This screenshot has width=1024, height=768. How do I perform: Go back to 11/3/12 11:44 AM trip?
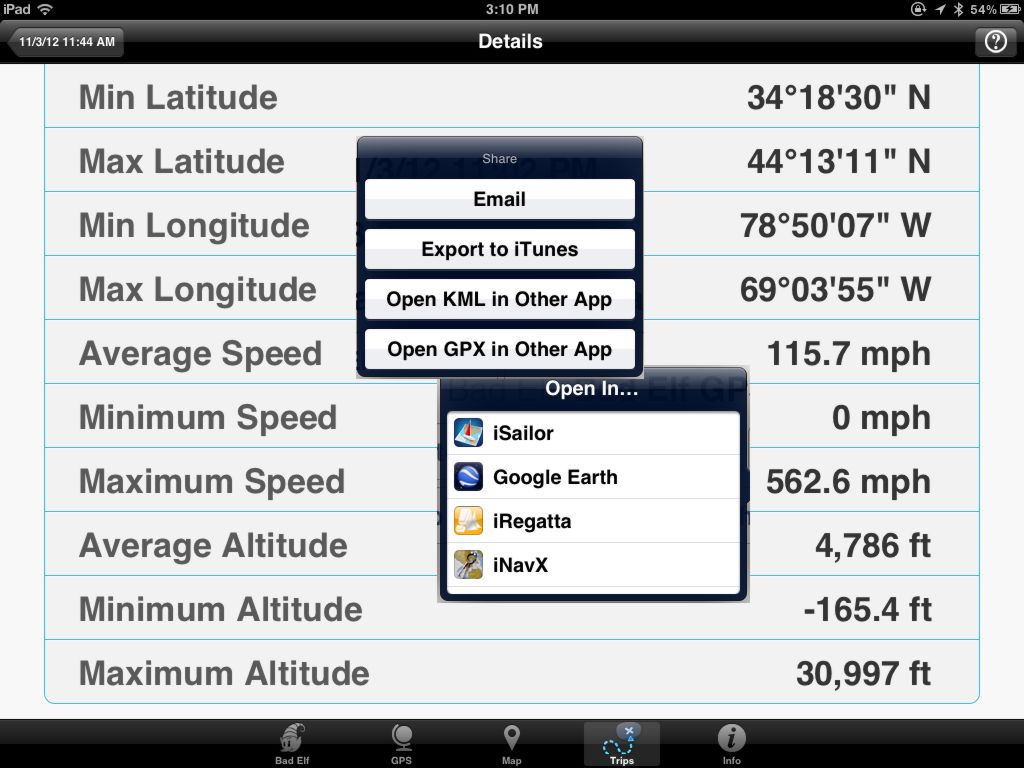point(65,42)
